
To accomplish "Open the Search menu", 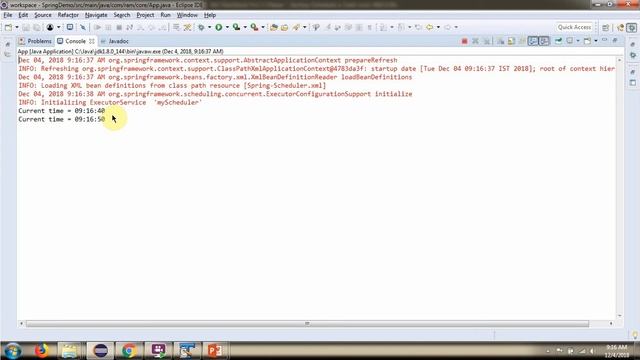I will tap(122, 15).
